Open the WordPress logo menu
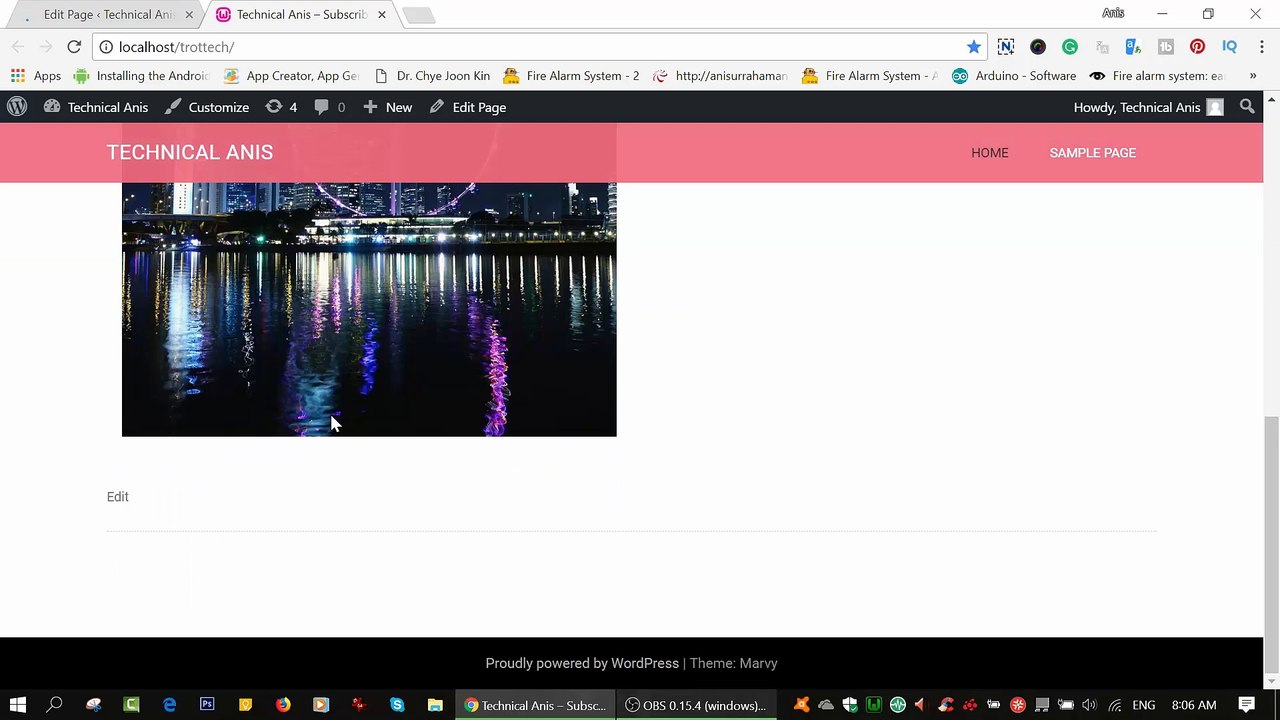 [x=17, y=107]
